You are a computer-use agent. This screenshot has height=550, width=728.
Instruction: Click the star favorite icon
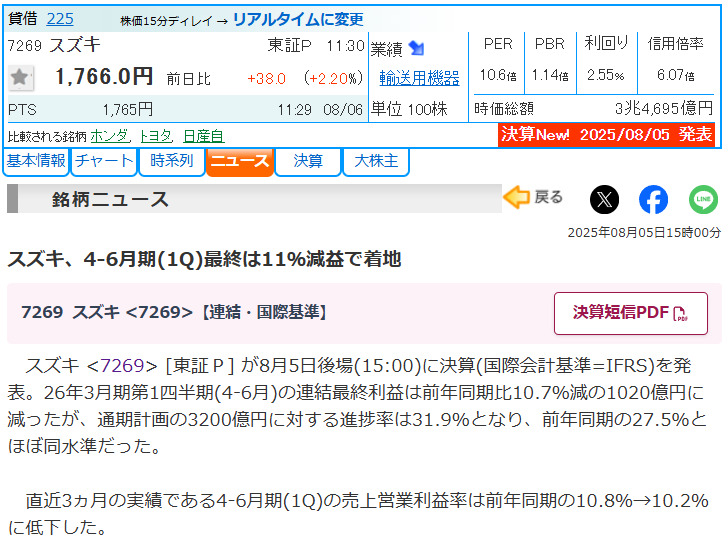21,78
